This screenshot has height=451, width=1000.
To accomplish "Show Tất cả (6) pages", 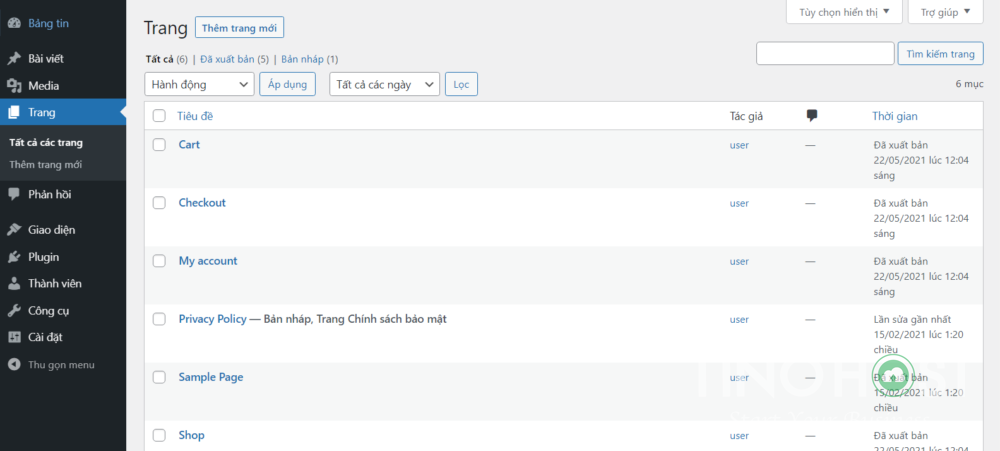I will 166,59.
